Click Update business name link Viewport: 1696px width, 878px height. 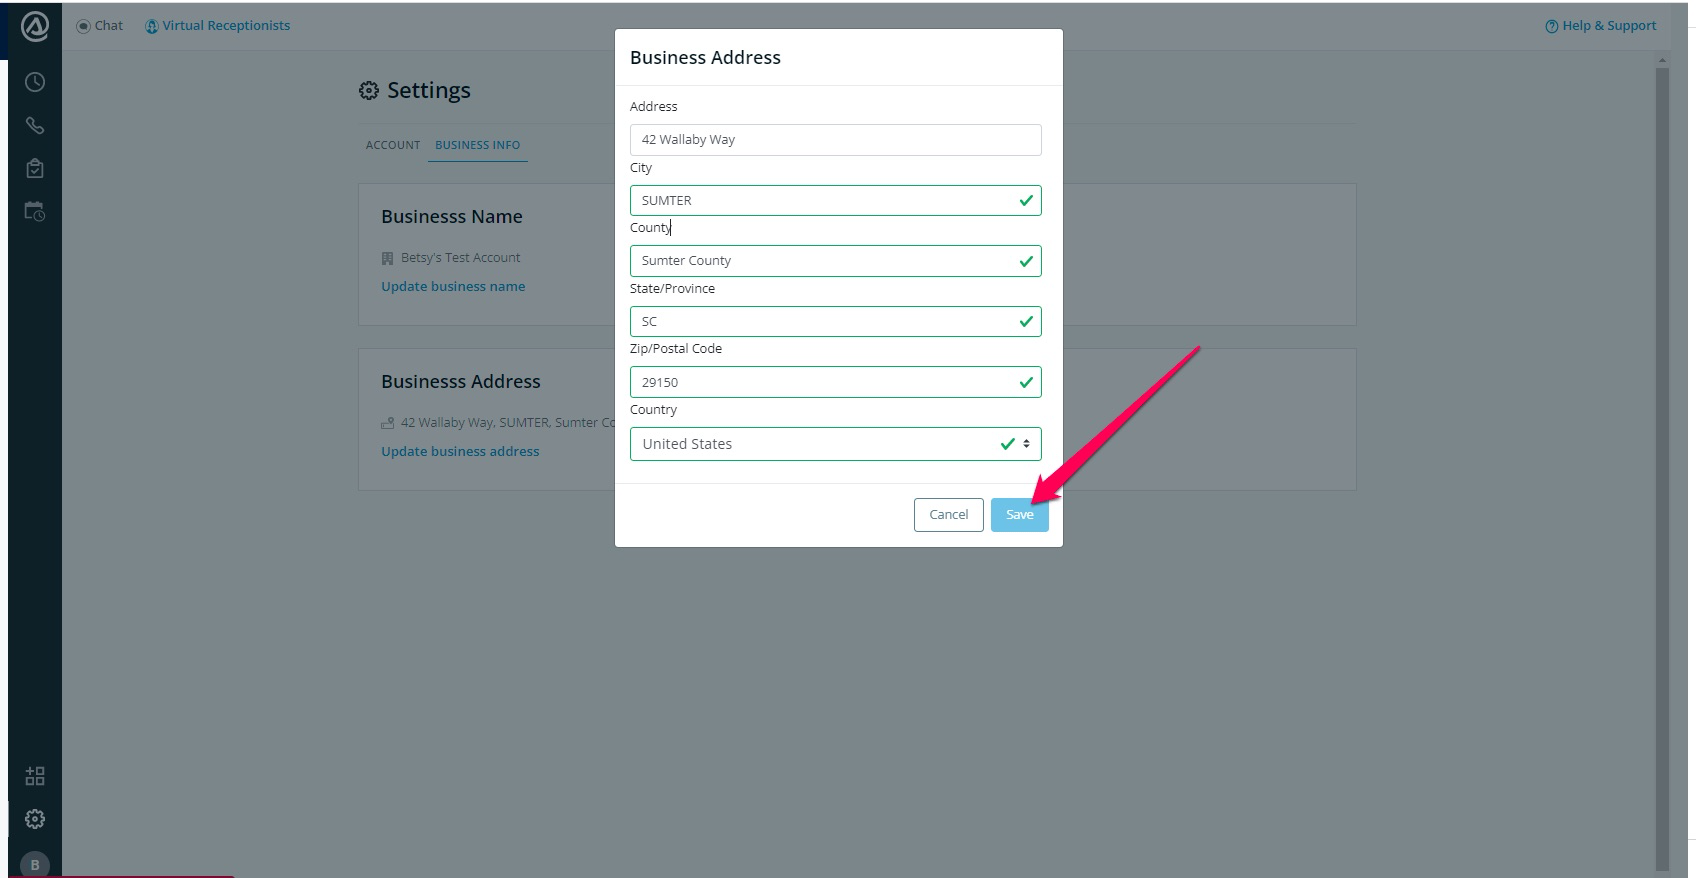[x=453, y=286]
